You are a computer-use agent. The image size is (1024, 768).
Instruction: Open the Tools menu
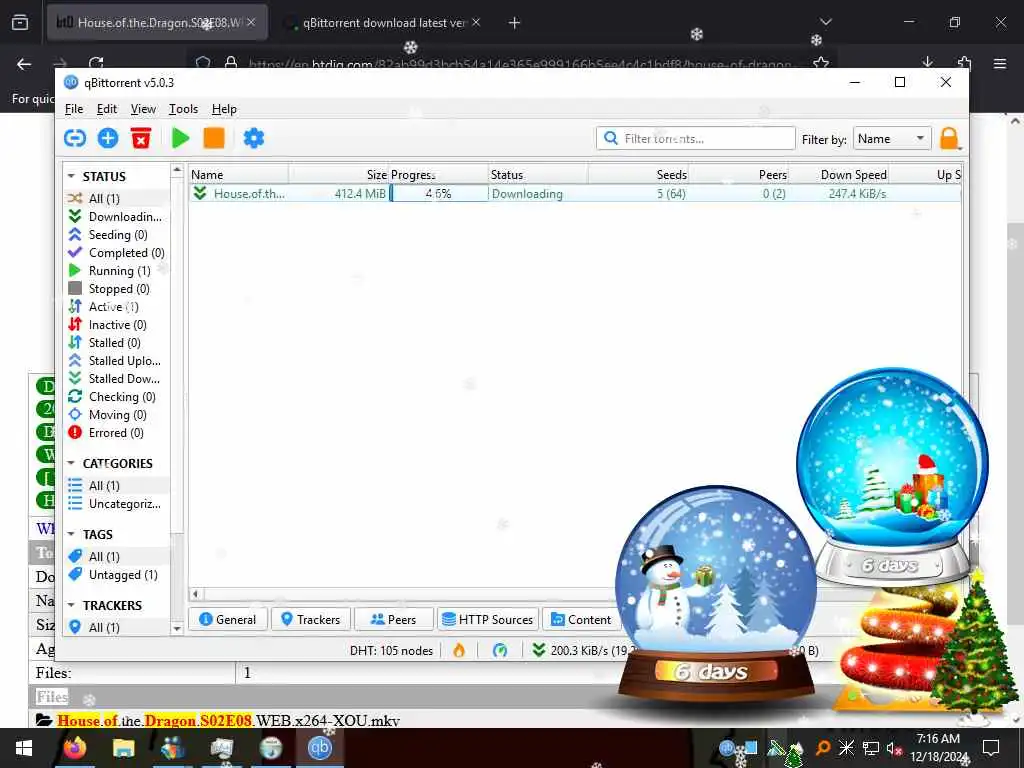(x=183, y=109)
